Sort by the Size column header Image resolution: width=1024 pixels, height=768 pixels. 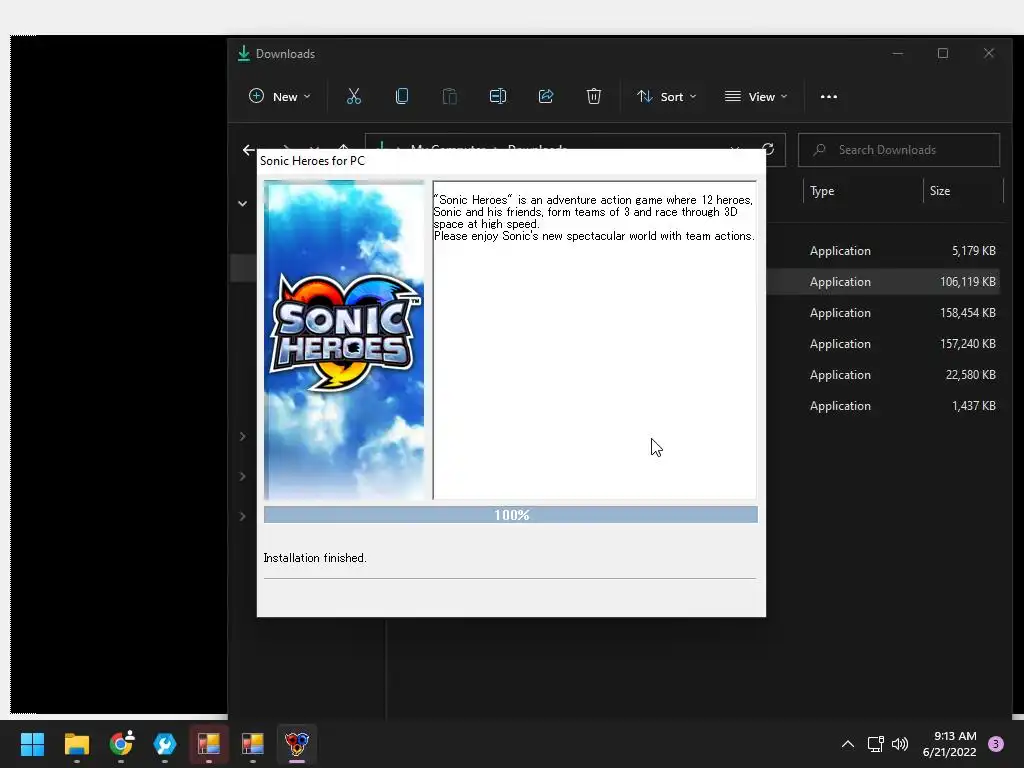[963, 191]
